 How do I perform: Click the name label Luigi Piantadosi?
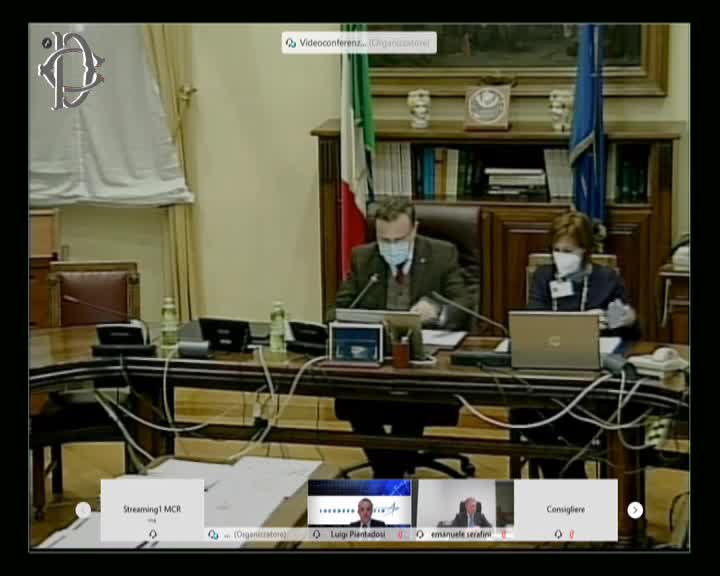pos(358,535)
